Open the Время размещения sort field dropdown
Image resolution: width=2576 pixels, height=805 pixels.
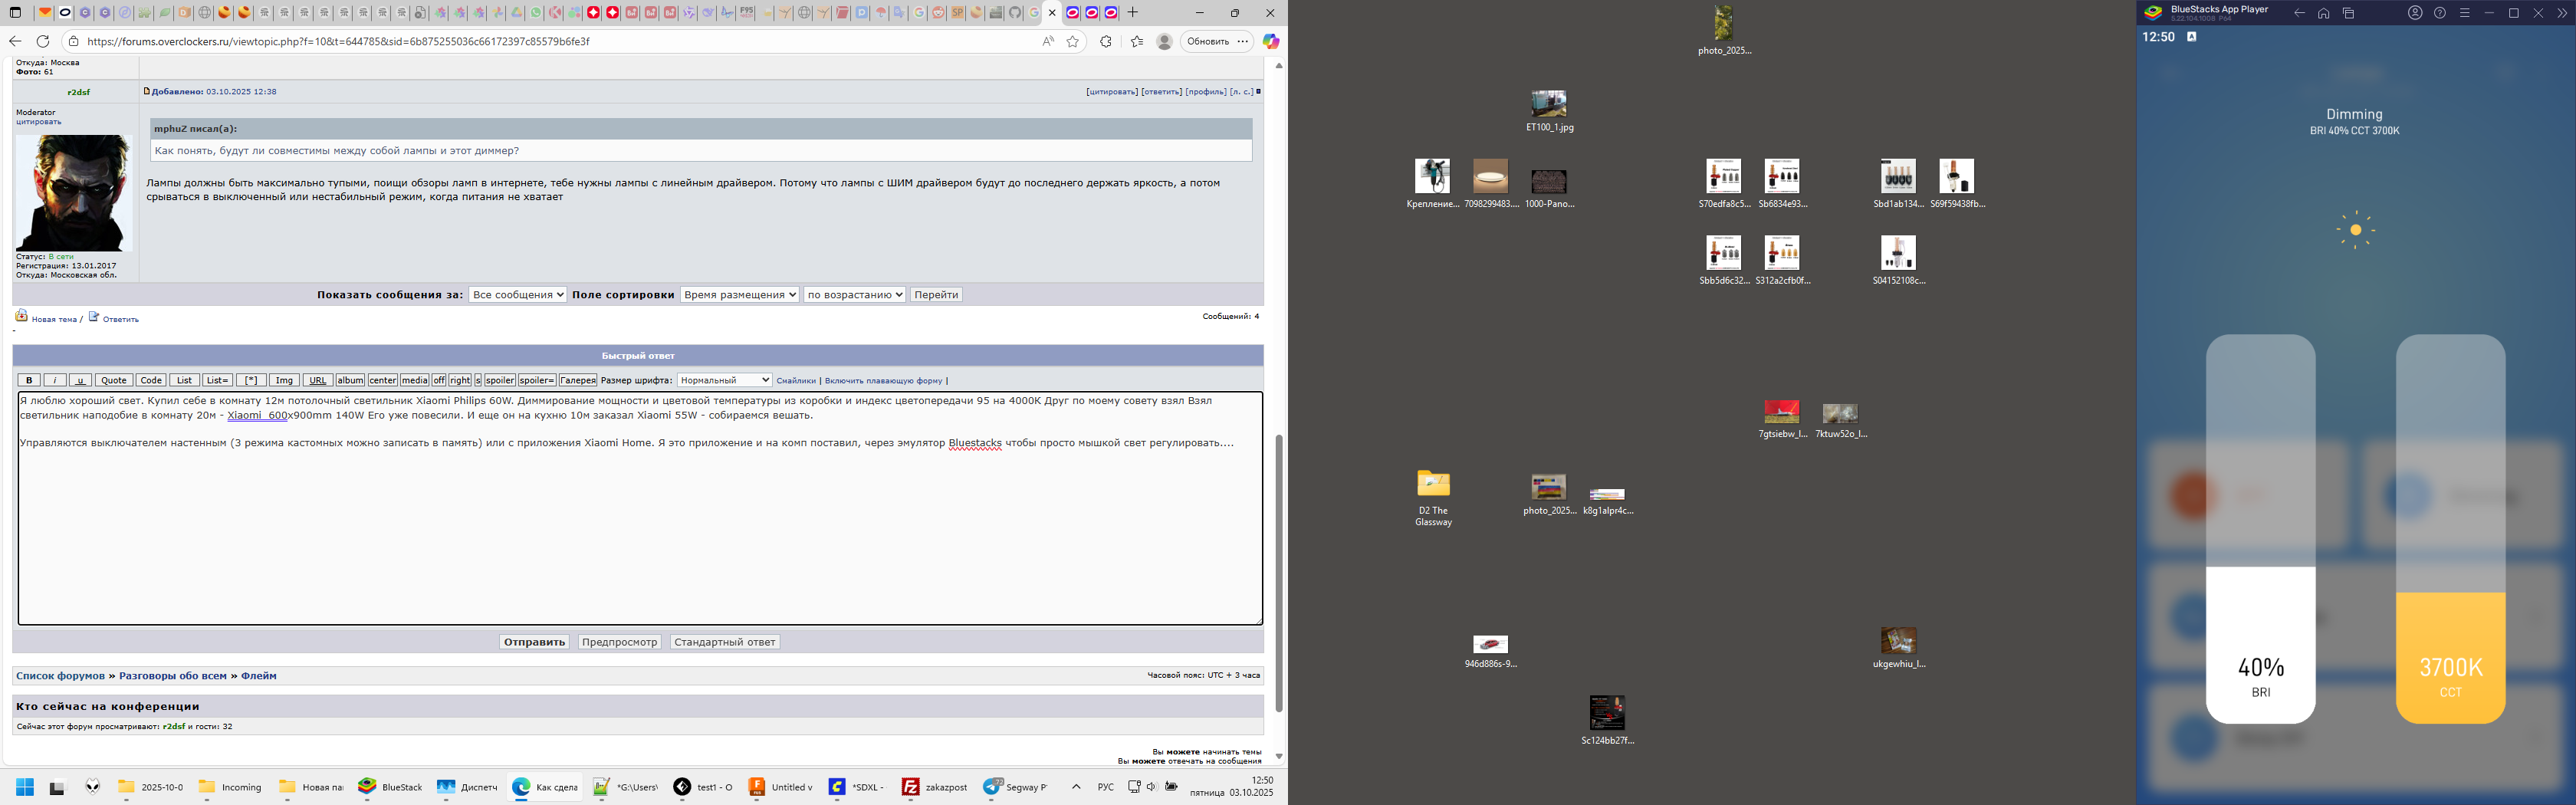740,295
